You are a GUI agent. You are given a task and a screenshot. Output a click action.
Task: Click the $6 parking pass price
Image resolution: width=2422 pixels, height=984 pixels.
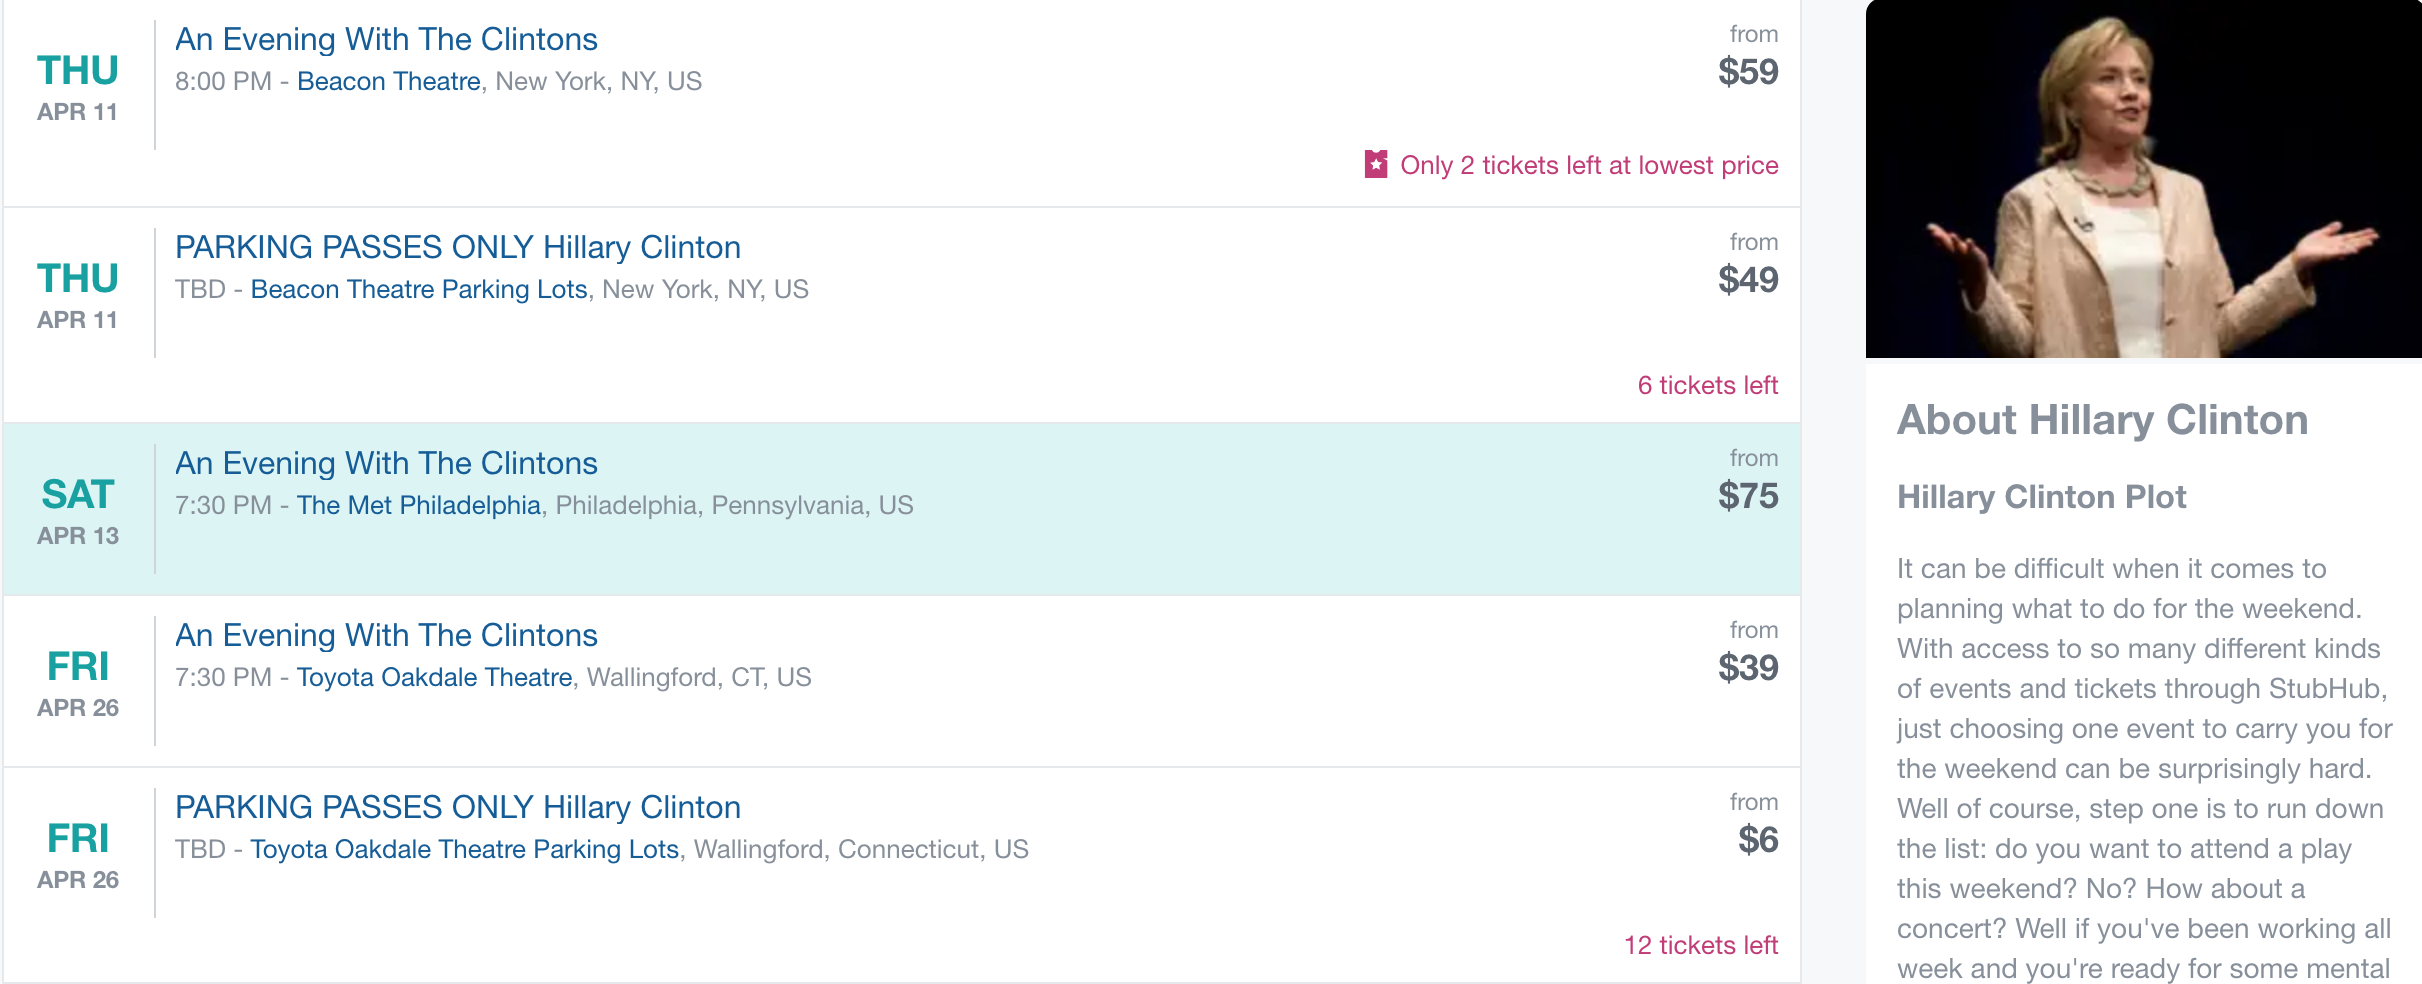pos(1758,840)
